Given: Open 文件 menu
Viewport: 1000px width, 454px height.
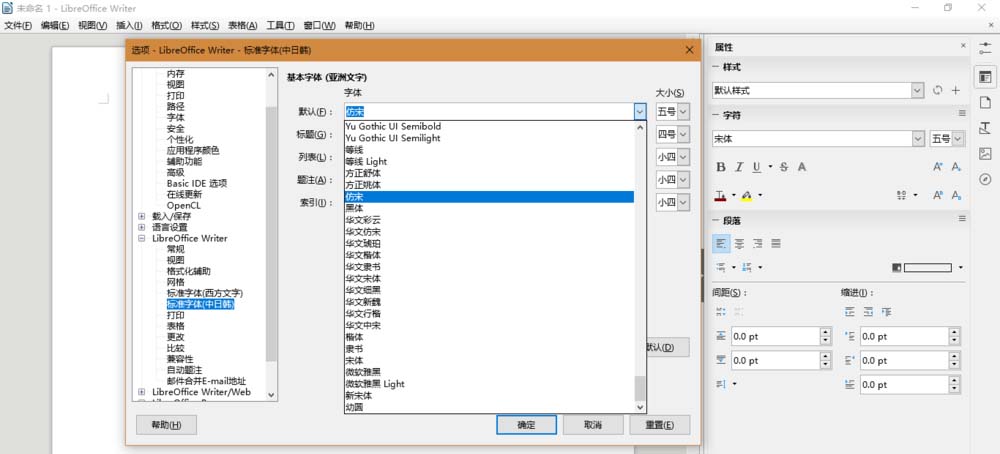Looking at the screenshot, I should click(x=18, y=26).
